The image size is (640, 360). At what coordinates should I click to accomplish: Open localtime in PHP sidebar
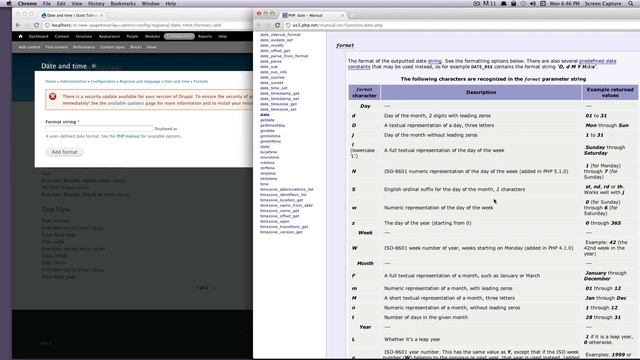click(269, 152)
